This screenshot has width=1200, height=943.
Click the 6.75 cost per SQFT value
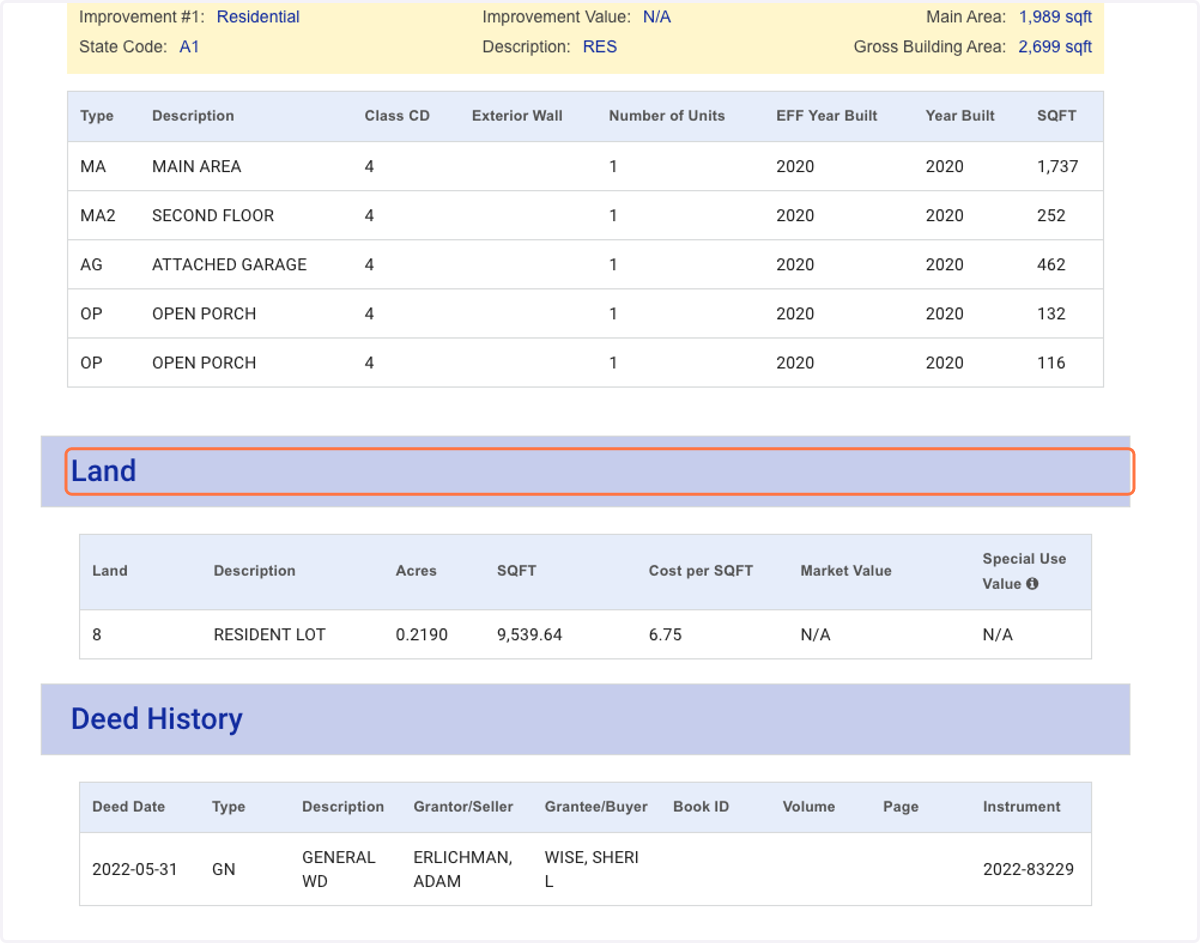[665, 635]
